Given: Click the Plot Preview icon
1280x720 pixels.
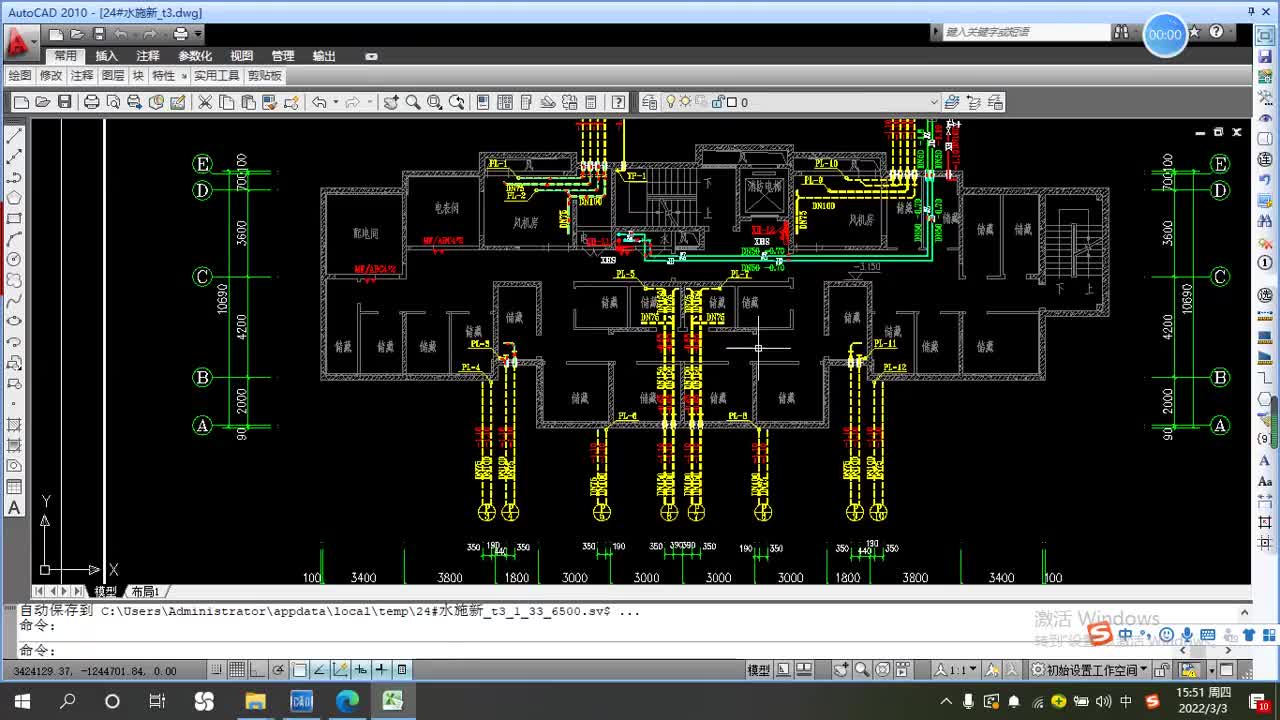Looking at the screenshot, I should 113,102.
